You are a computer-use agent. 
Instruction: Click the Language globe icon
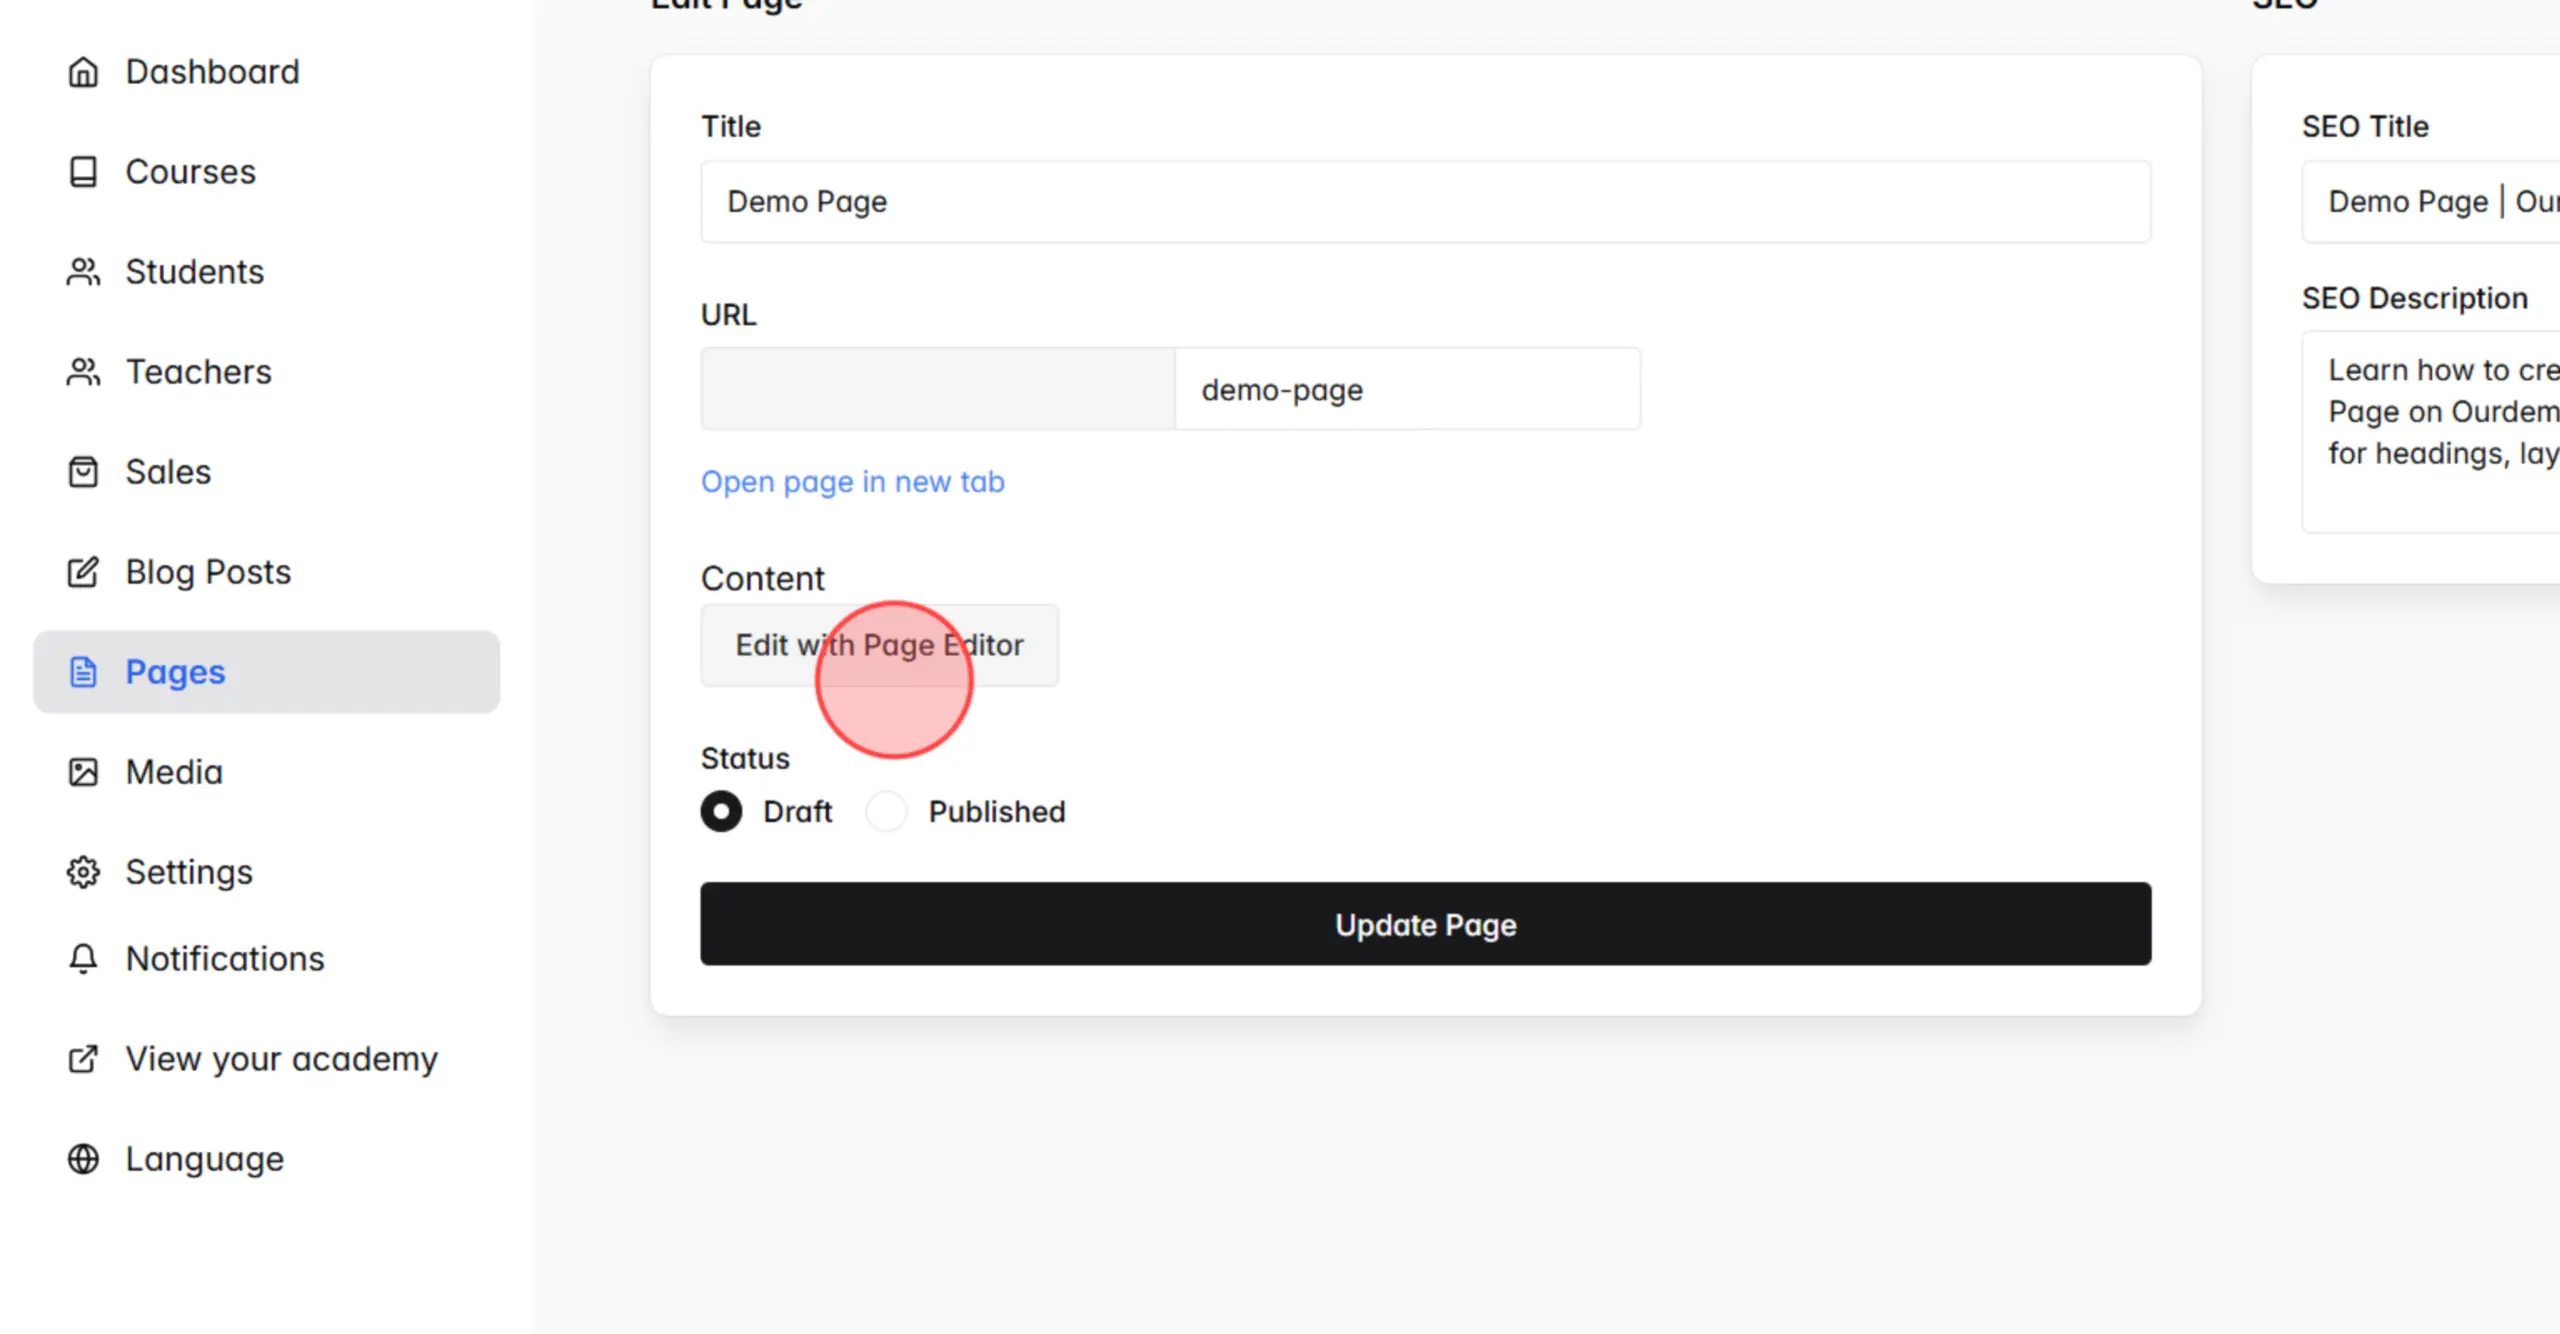(x=83, y=1159)
